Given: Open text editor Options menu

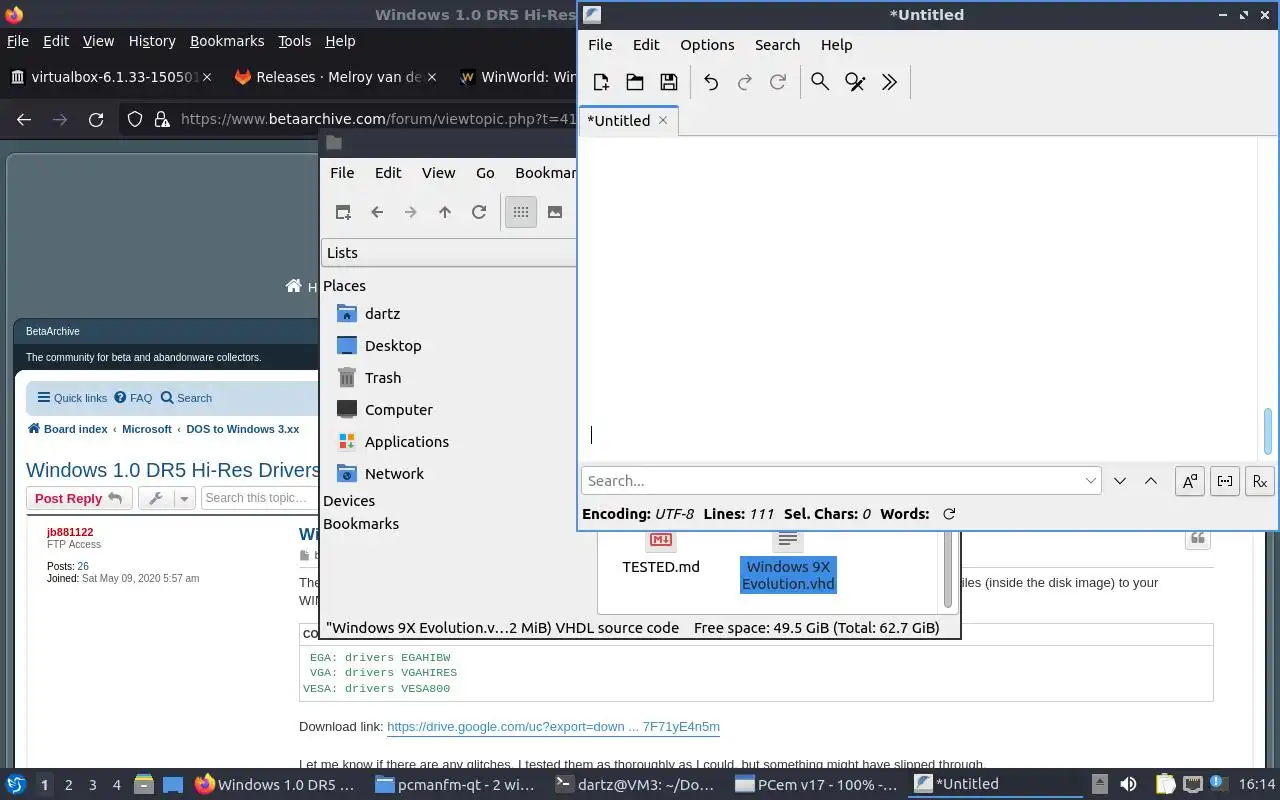Looking at the screenshot, I should 707,45.
